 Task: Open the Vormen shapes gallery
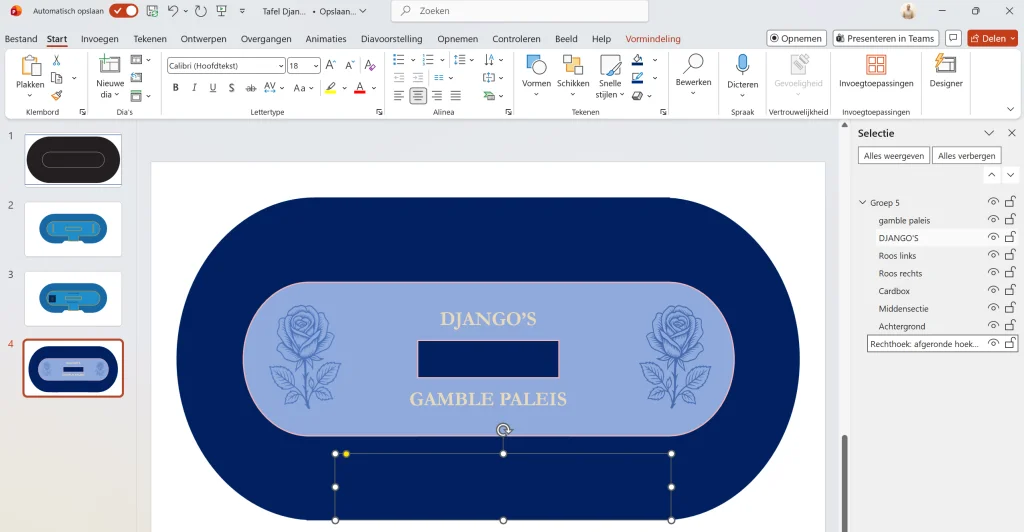[536, 76]
